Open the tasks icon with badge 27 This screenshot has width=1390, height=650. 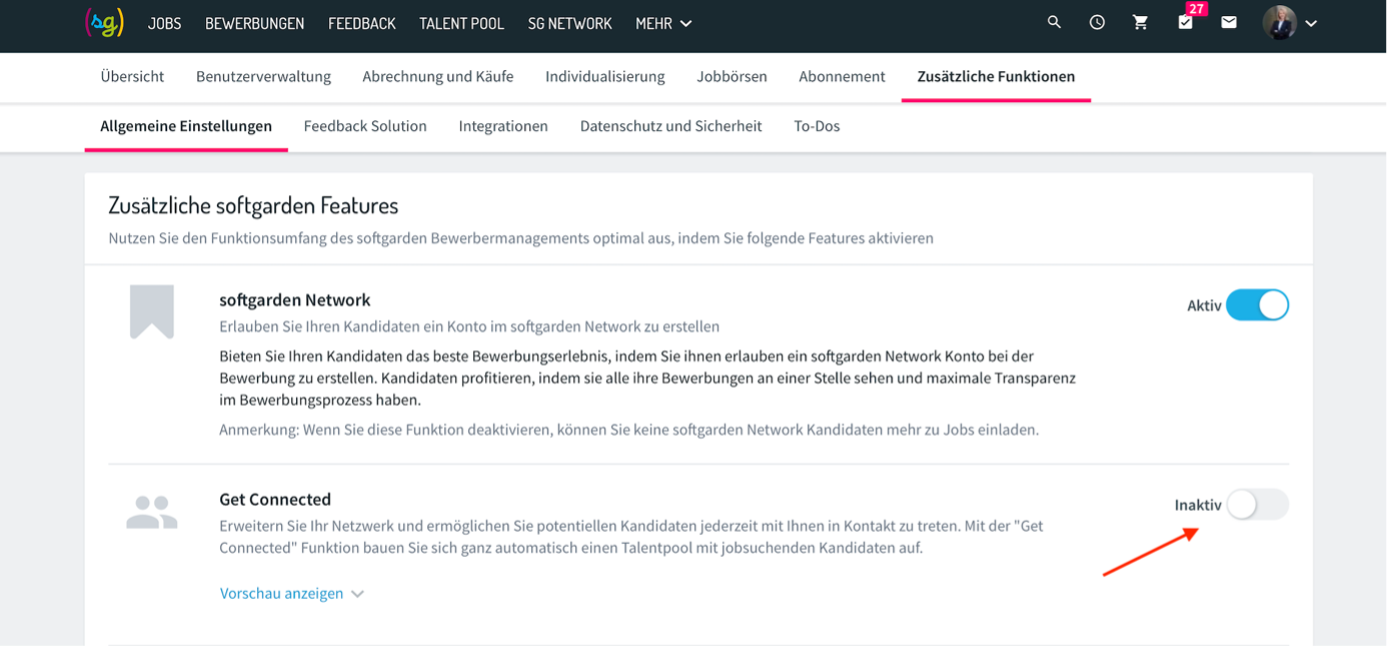coord(1185,23)
